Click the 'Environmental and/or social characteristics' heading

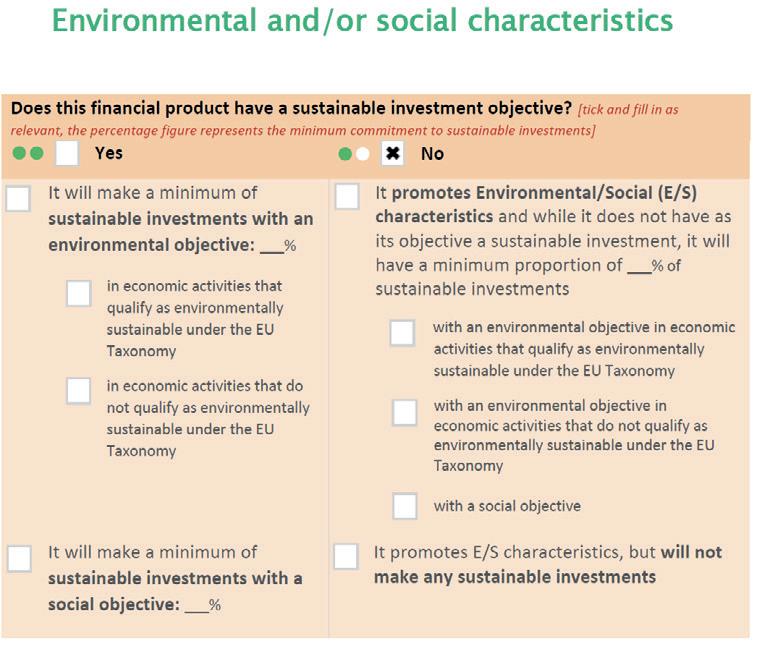(362, 21)
